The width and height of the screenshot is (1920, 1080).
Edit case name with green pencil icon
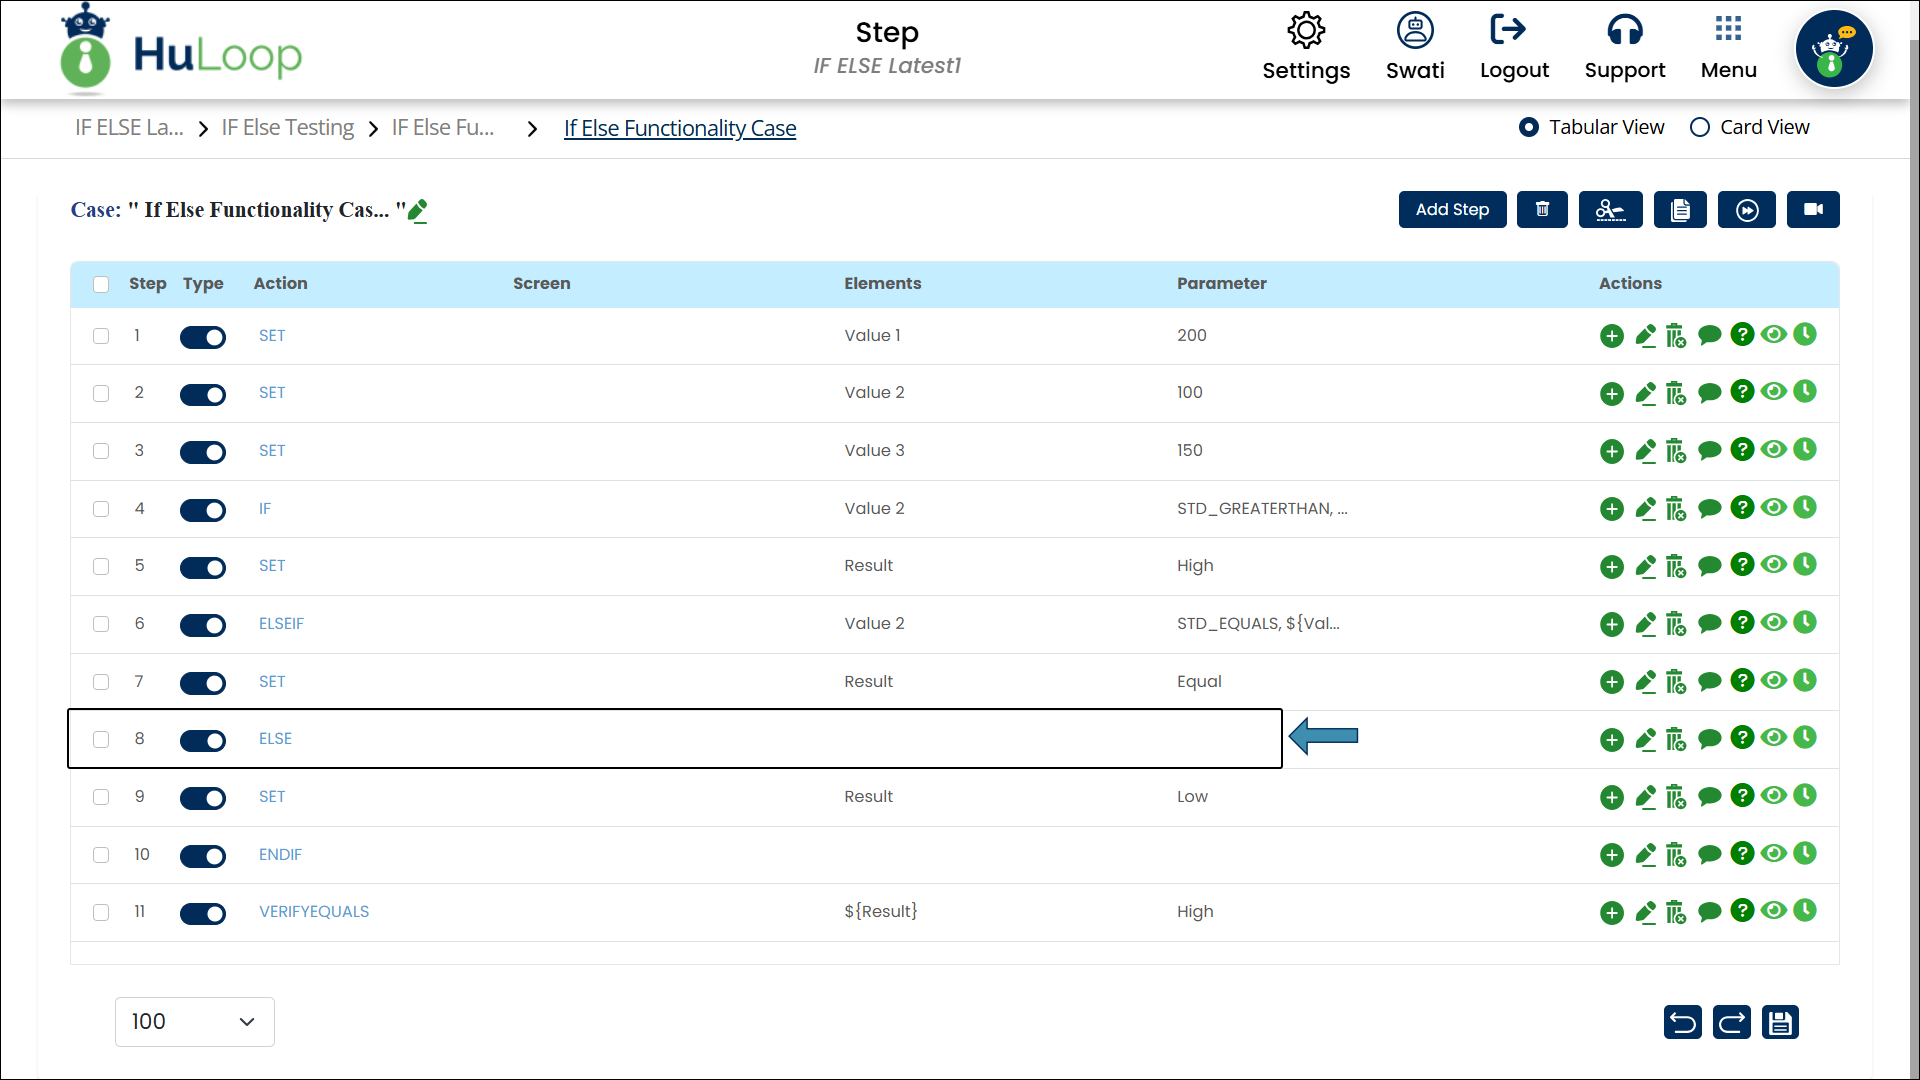418,210
